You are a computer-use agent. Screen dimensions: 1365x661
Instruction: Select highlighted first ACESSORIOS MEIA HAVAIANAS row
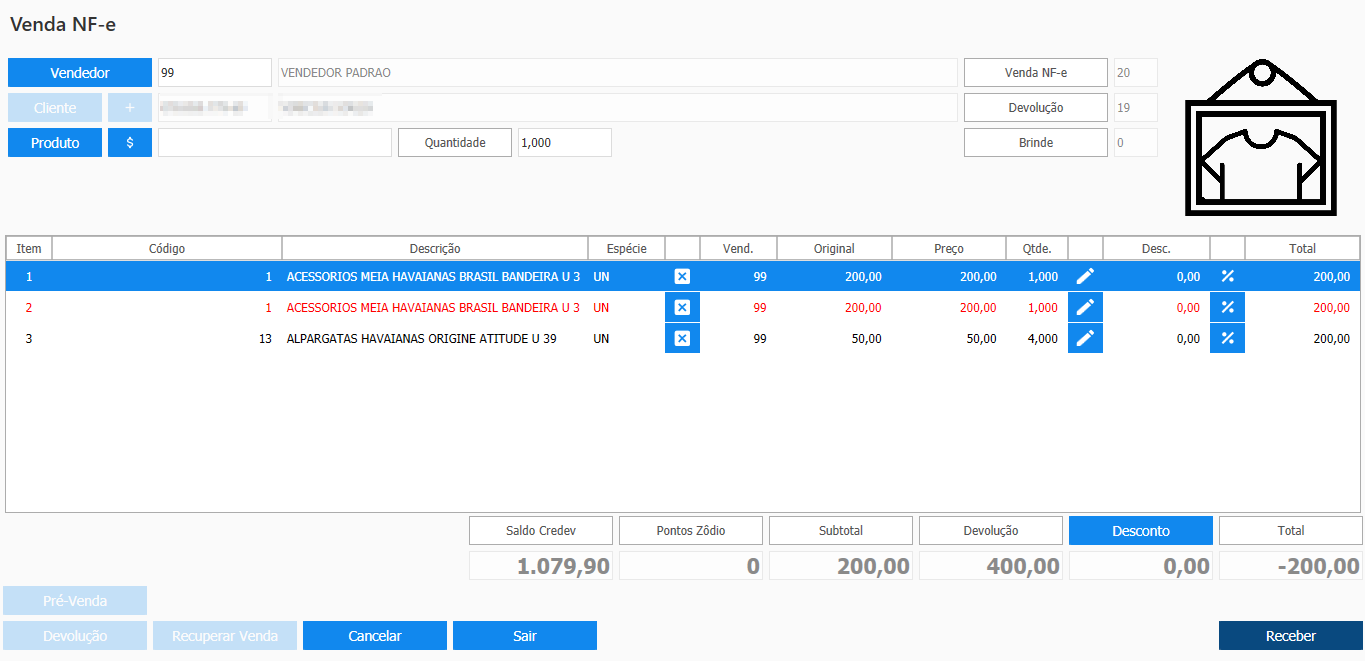tap(682, 277)
